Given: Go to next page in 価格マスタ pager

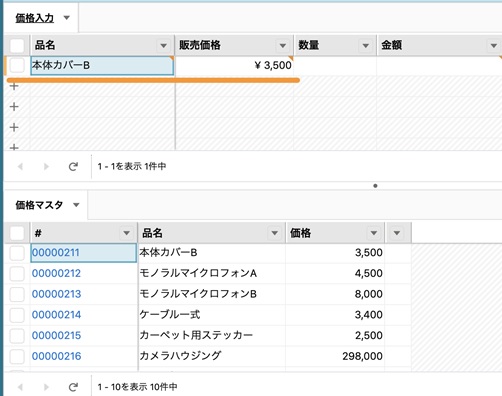Looking at the screenshot, I should click(x=46, y=387).
